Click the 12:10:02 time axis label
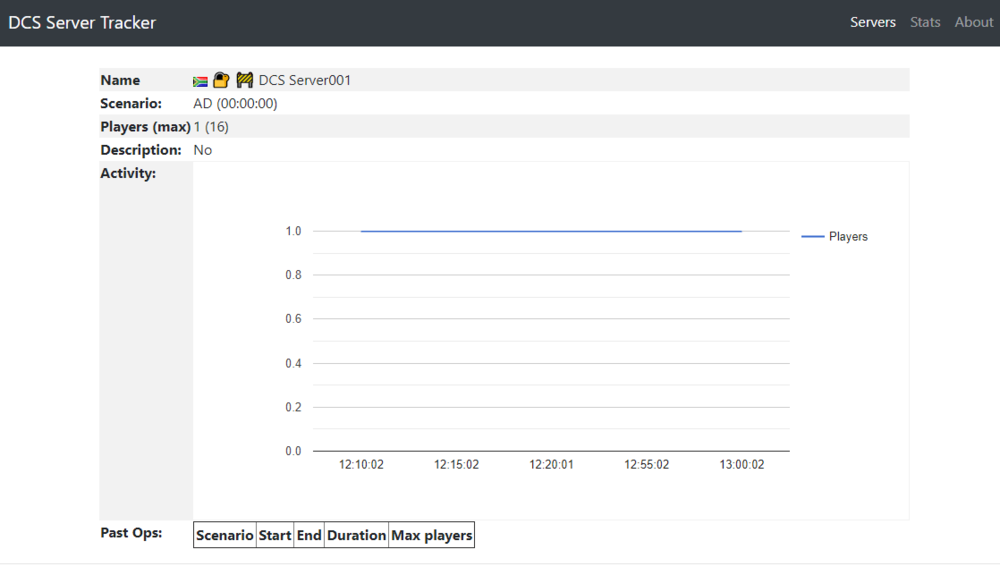Viewport: 1000px width, 575px height. (361, 465)
